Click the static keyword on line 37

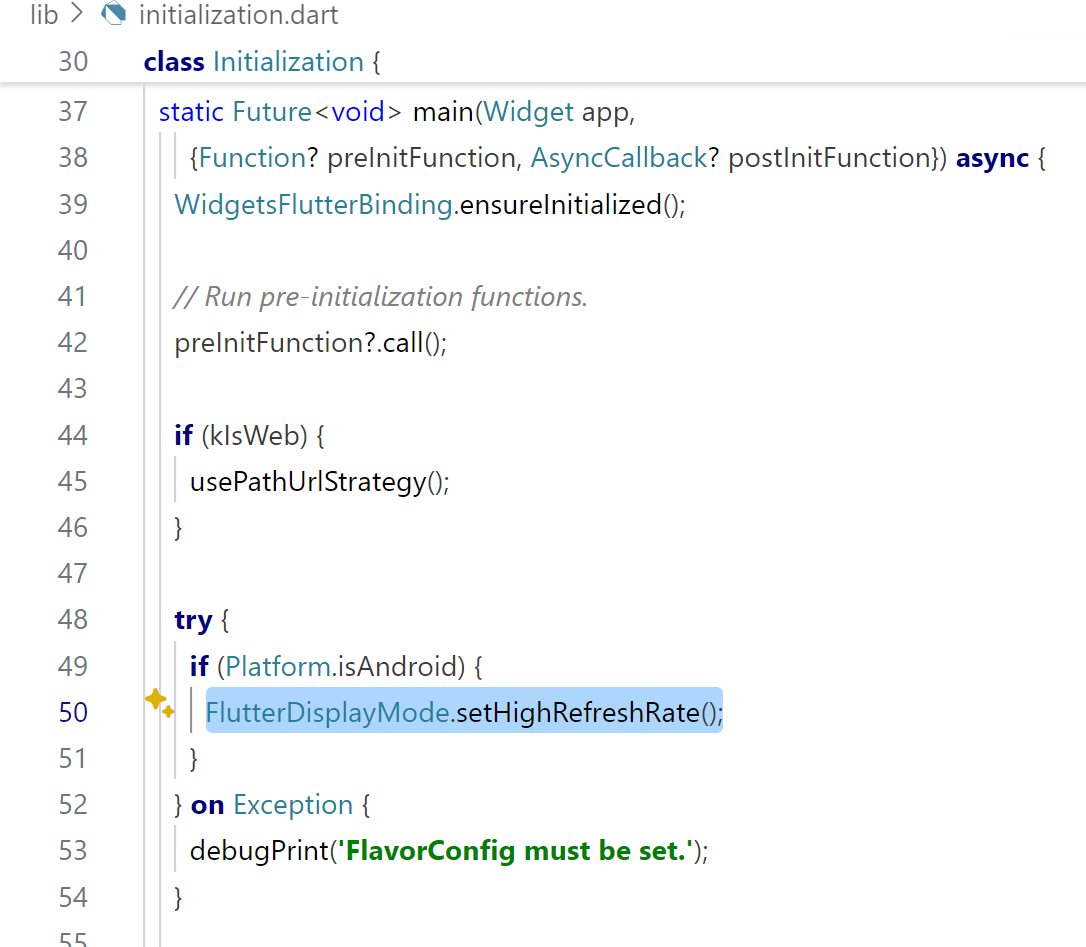(191, 112)
